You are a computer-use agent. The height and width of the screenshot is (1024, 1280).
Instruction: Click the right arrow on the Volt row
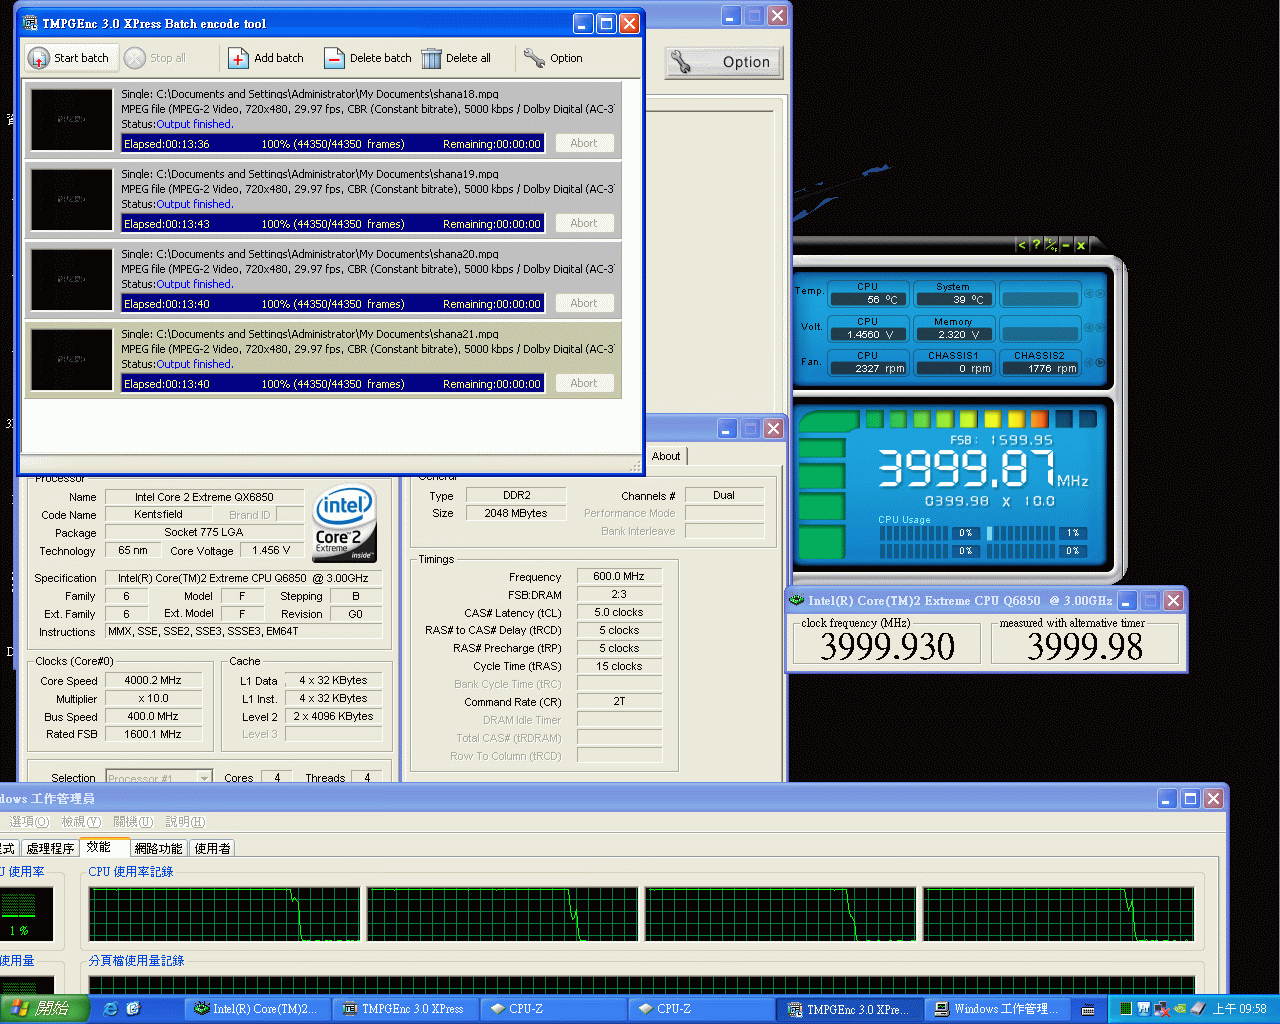pyautogui.click(x=1099, y=328)
